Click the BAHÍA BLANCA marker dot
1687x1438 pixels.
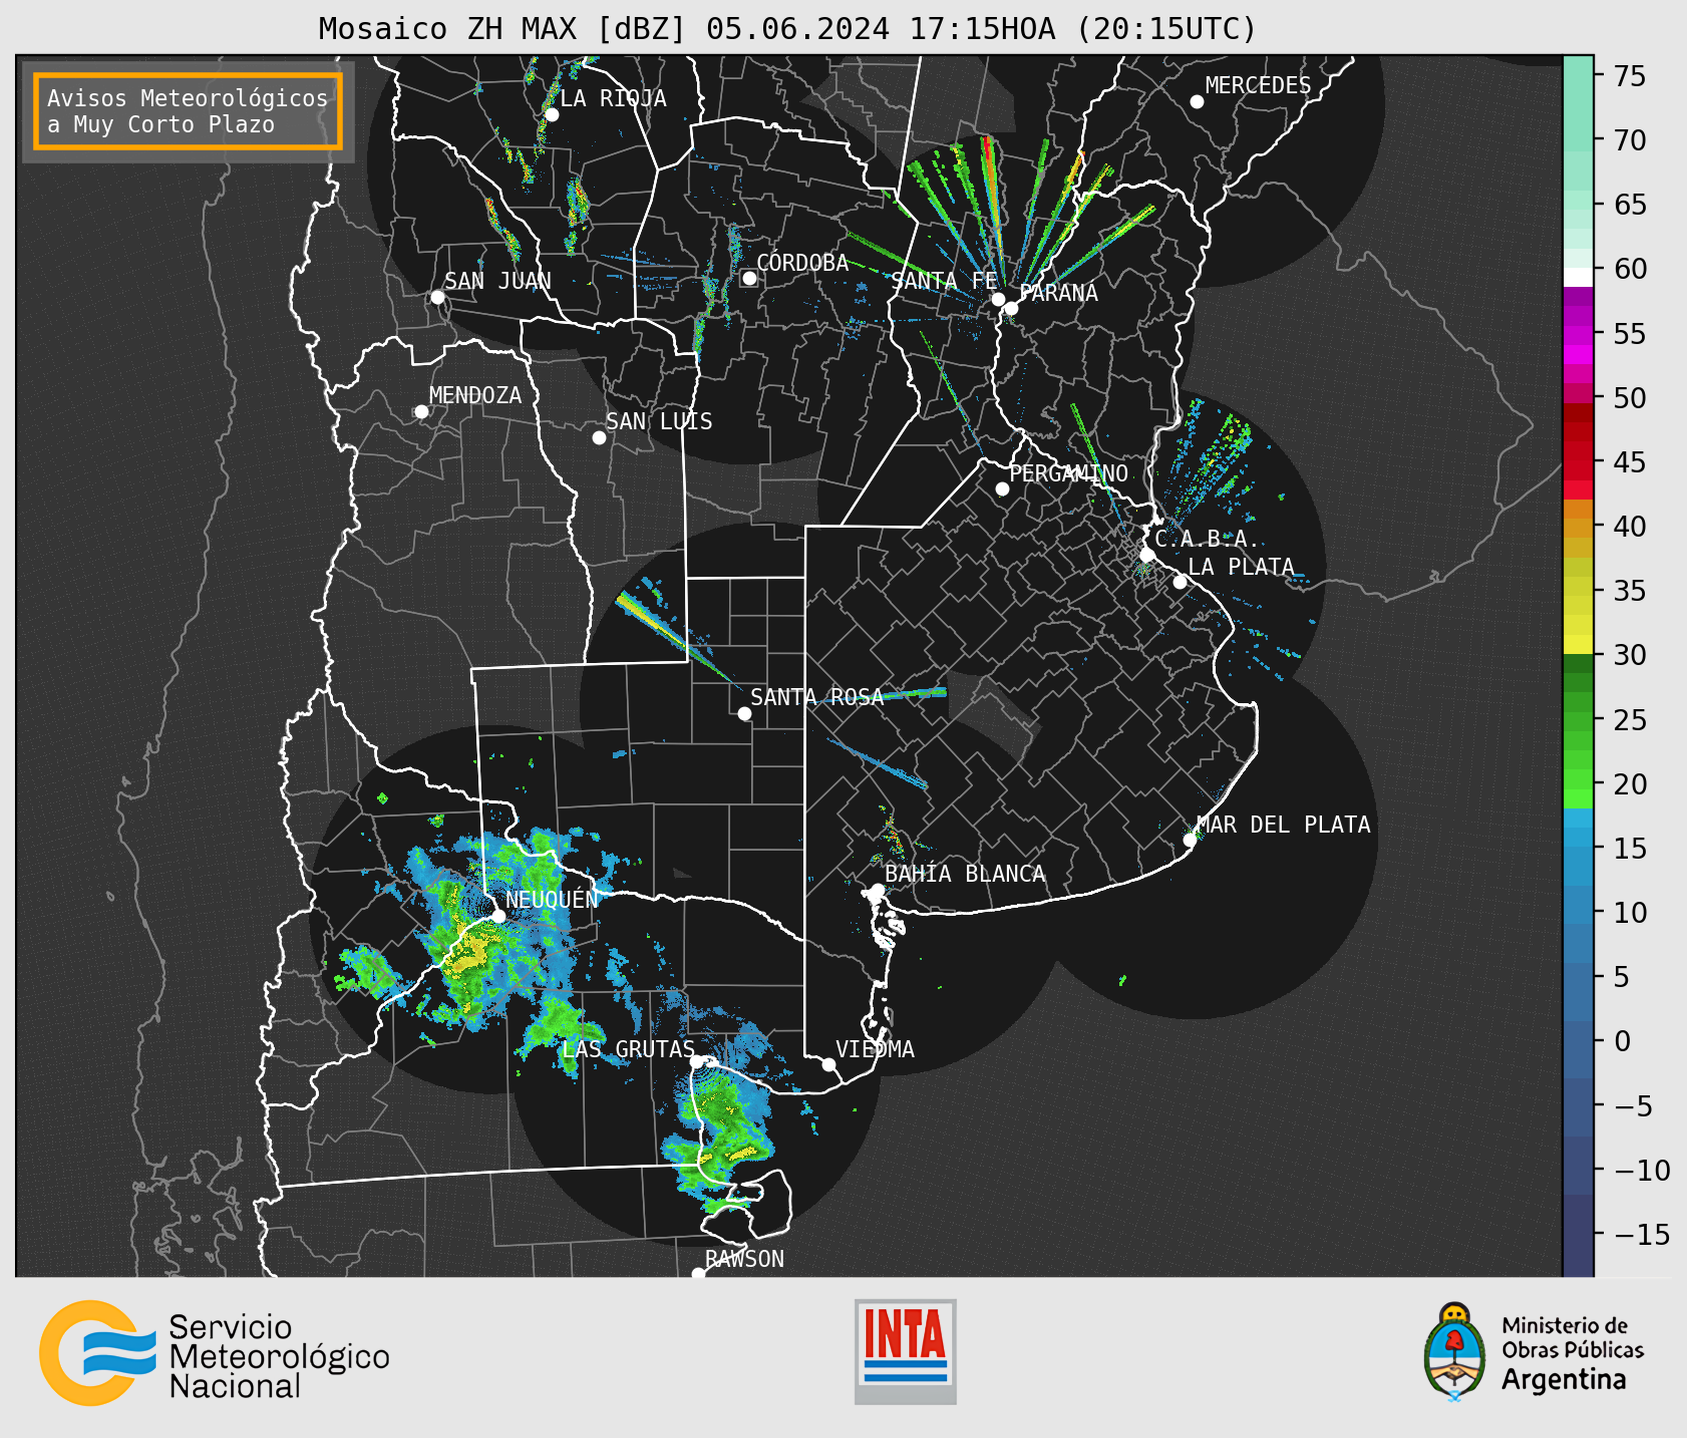[x=877, y=890]
